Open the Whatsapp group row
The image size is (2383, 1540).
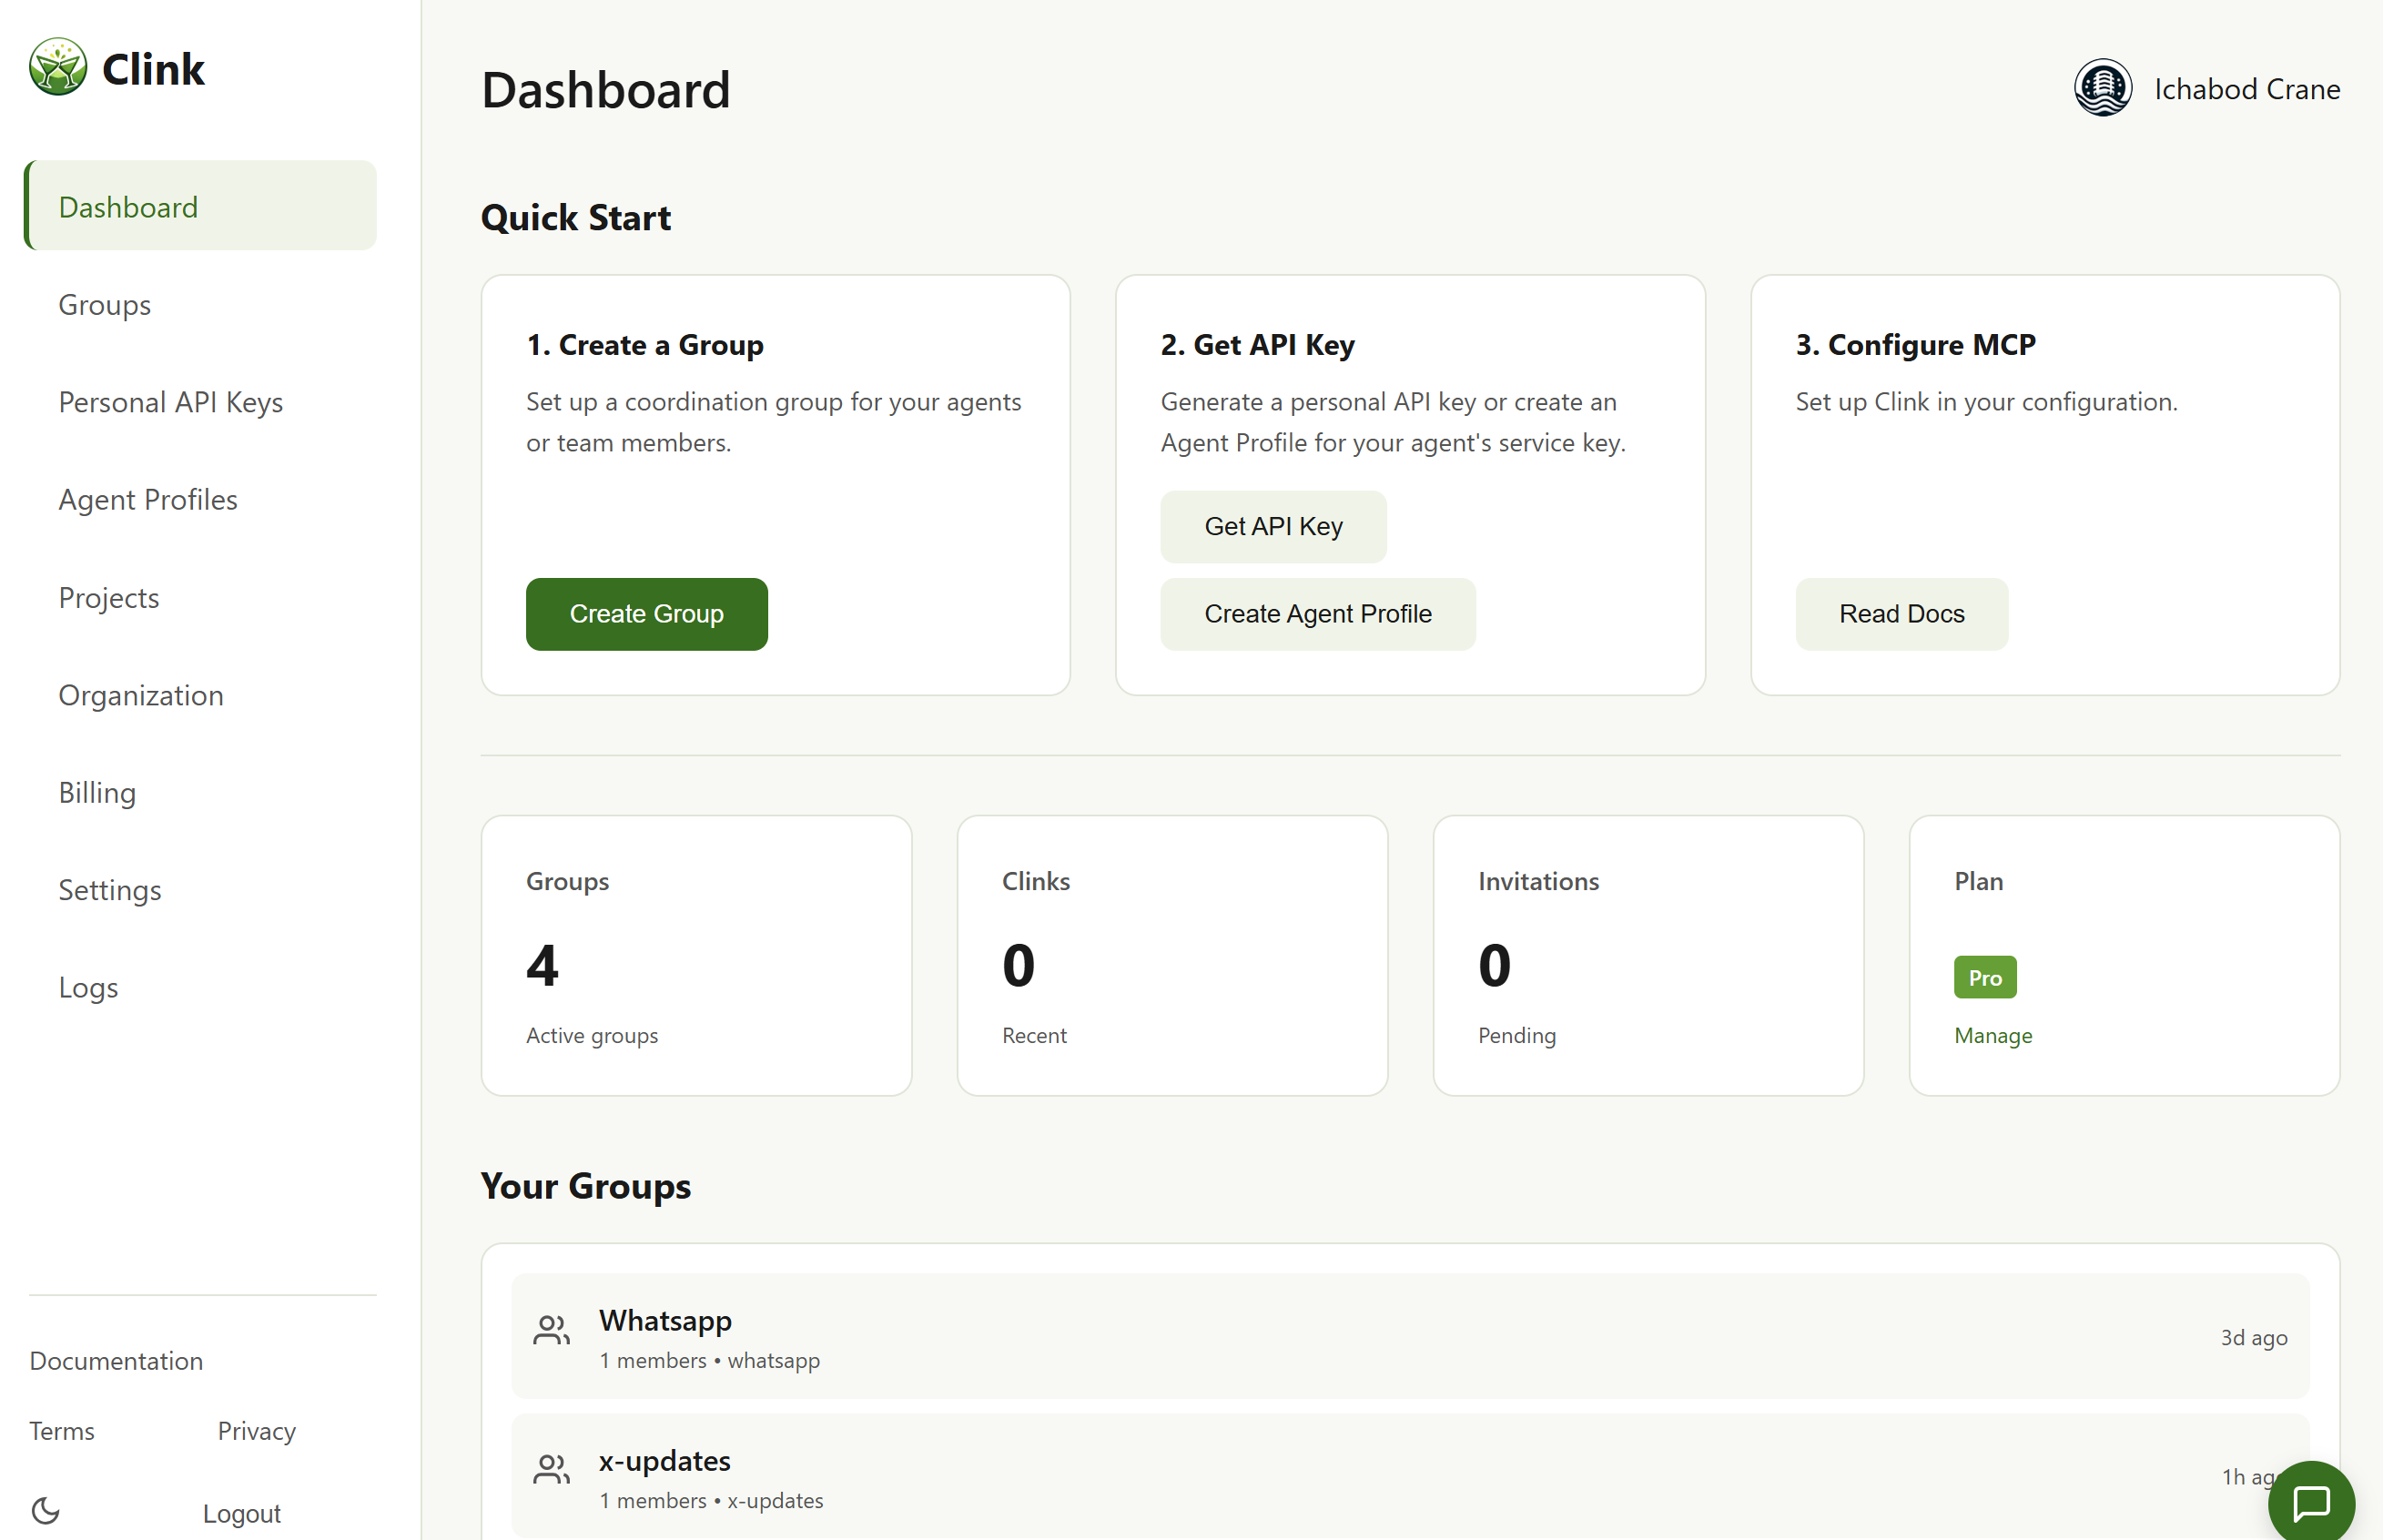pyautogui.click(x=1410, y=1336)
